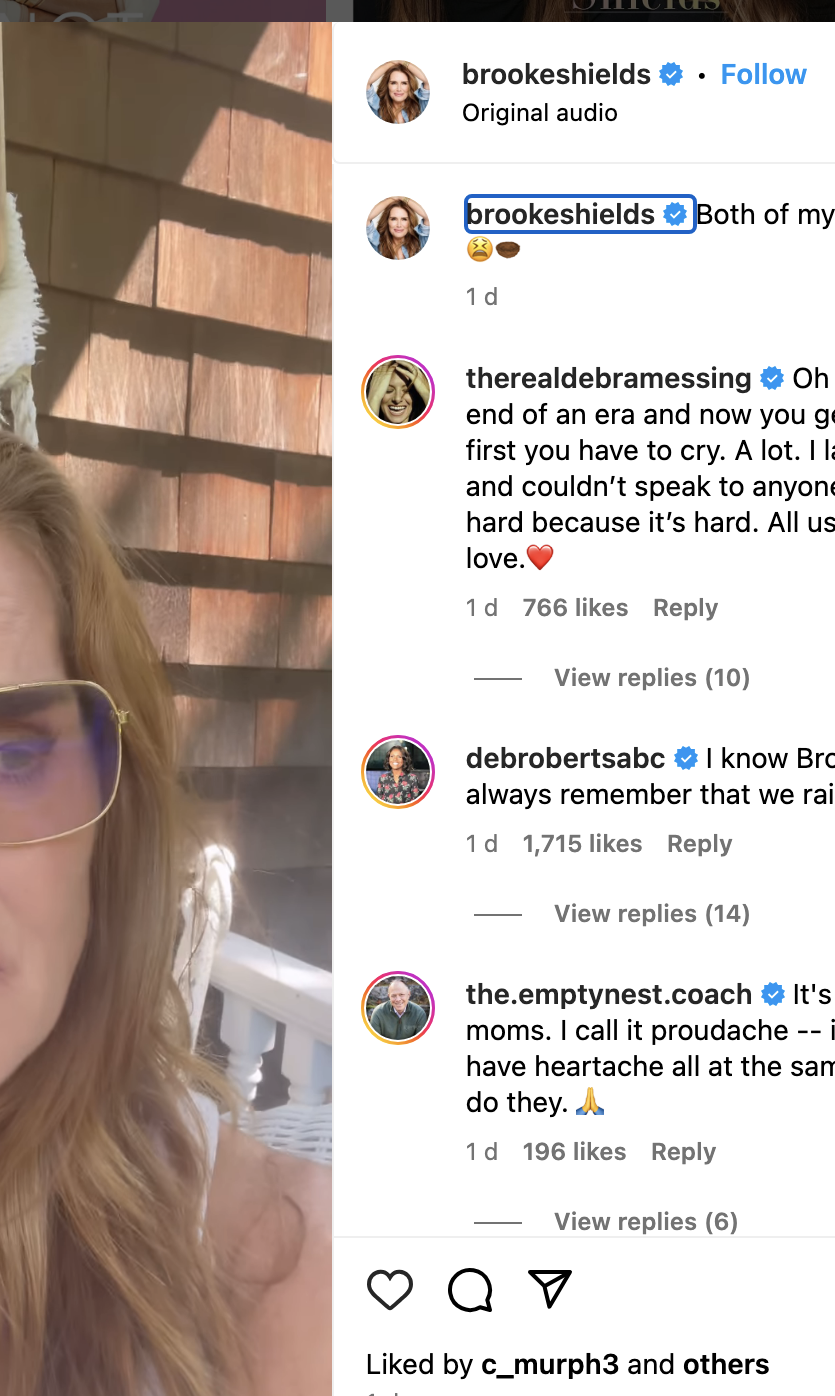The image size is (835, 1396).
Task: Open comments with the speech bubble icon
Action: 470,1289
